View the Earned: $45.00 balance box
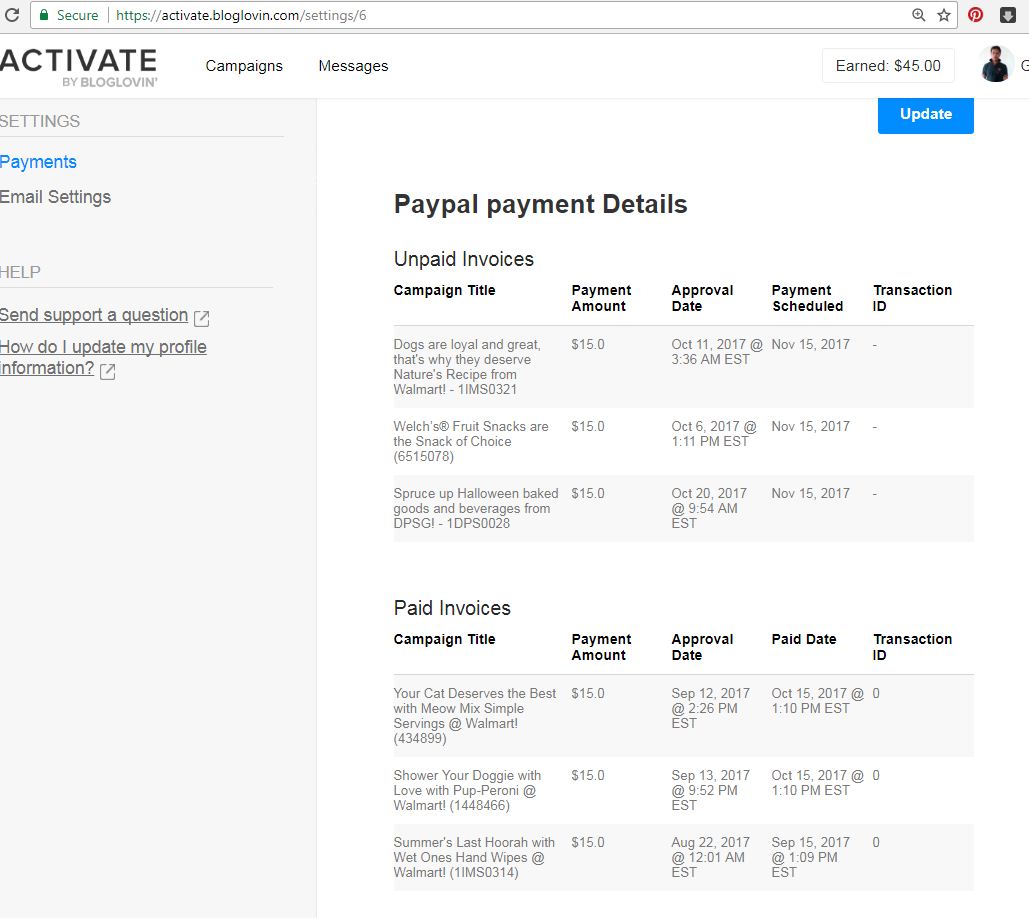 (888, 66)
